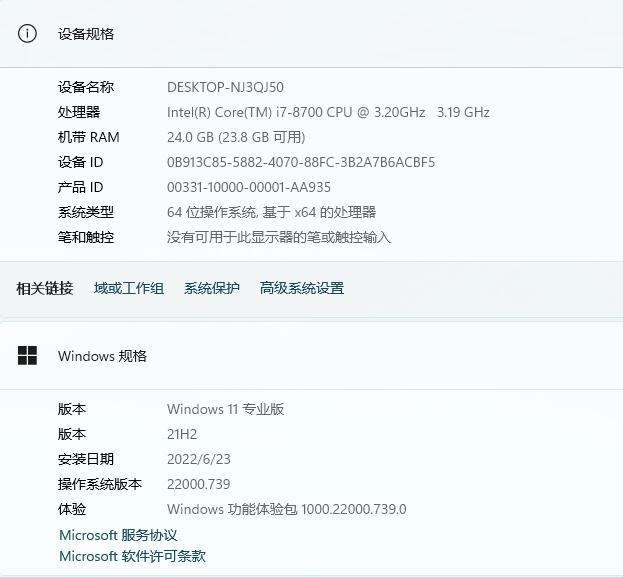Viewport: 623px width, 577px height.
Task: Click the Windows logo icon beside Windows 规格
Action: (27, 355)
